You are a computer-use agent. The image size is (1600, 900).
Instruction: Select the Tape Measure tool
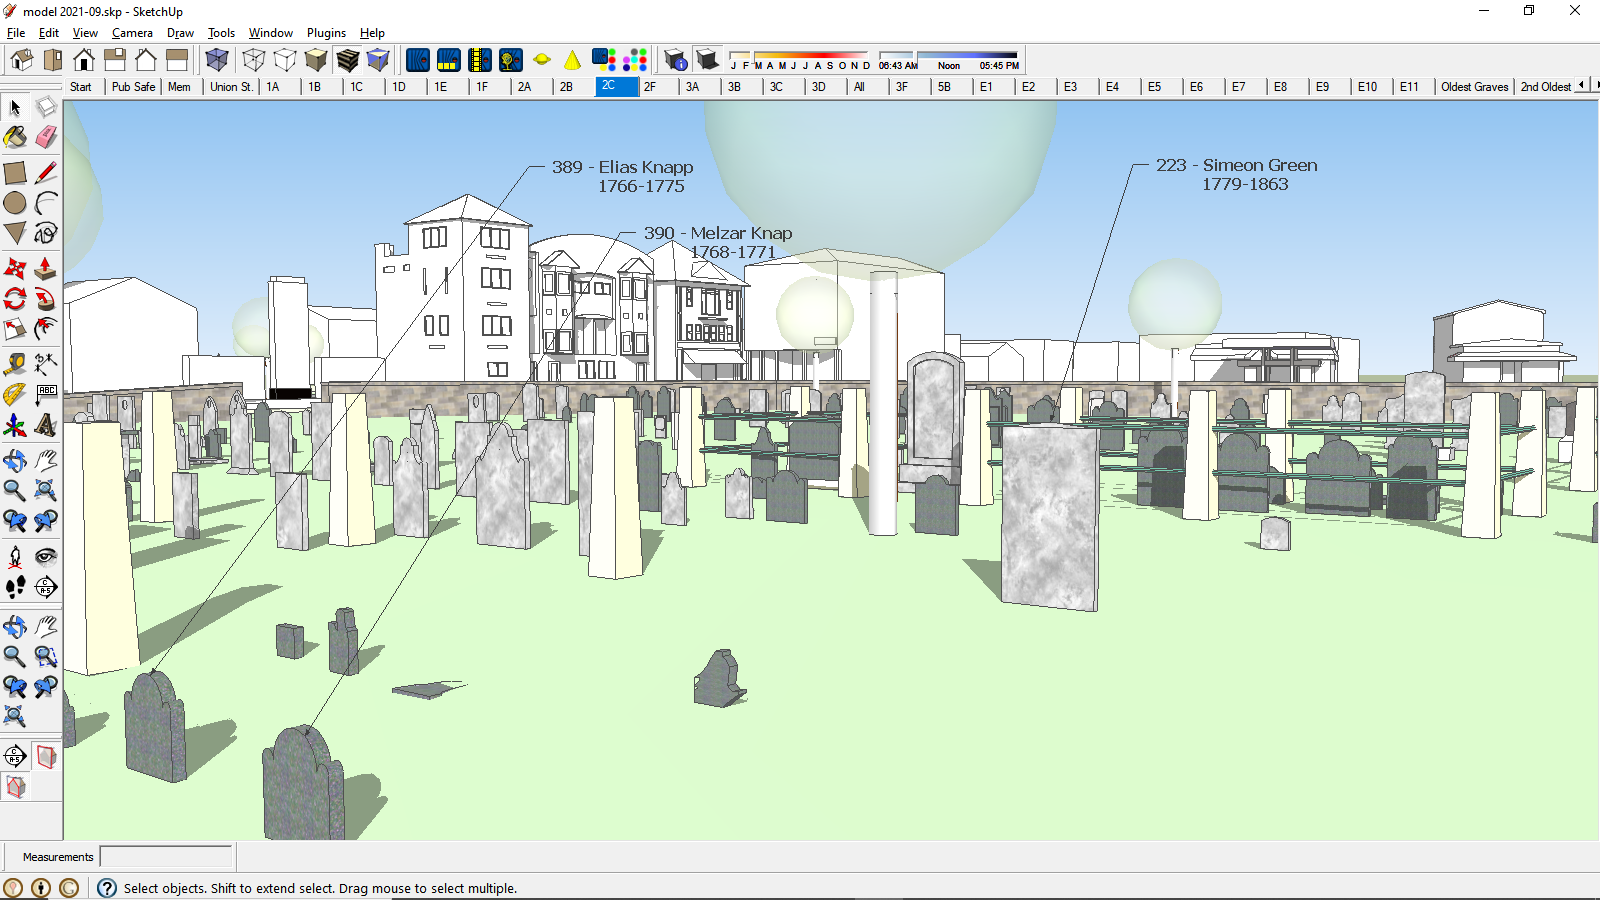(15, 364)
